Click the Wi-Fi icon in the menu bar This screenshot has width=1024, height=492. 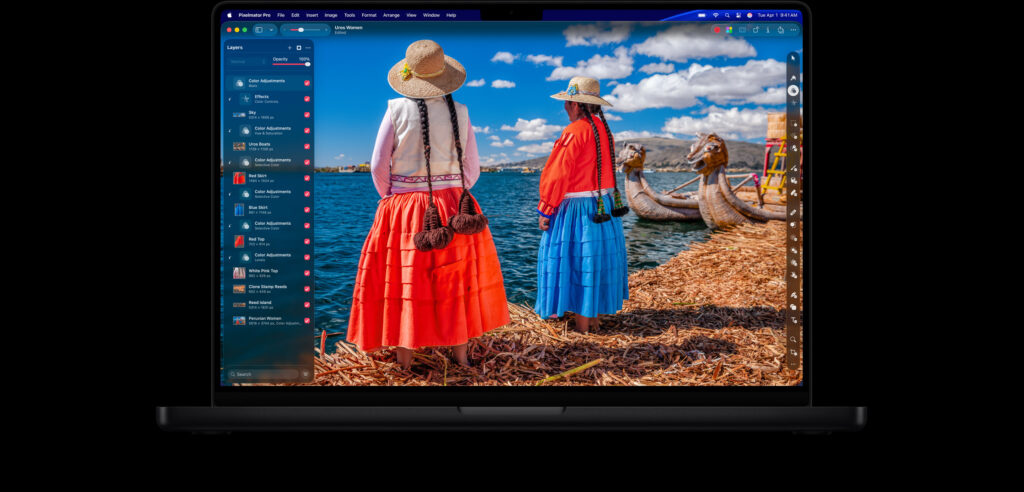click(715, 15)
